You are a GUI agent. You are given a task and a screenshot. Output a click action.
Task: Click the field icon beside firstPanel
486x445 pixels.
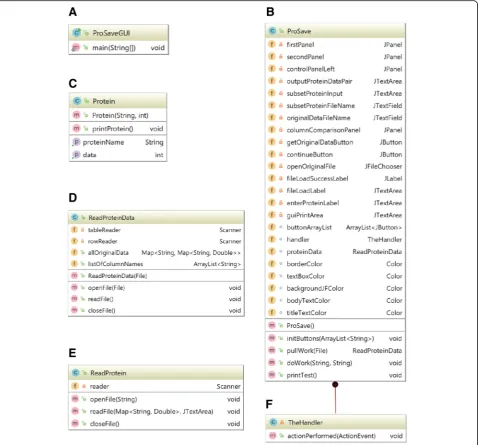(x=272, y=44)
